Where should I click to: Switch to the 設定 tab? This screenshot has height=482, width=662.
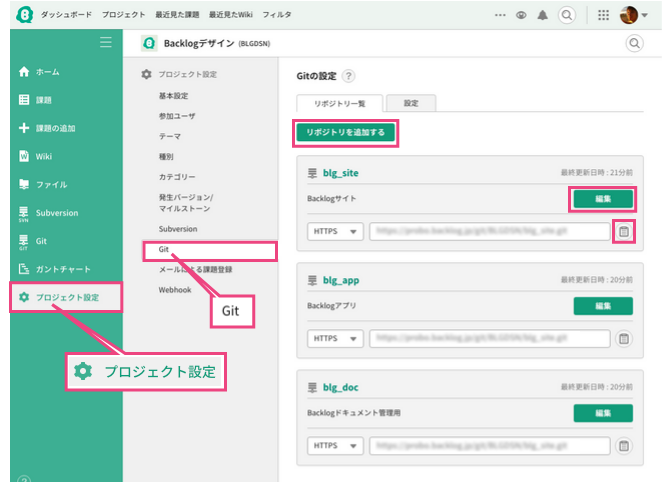[411, 103]
